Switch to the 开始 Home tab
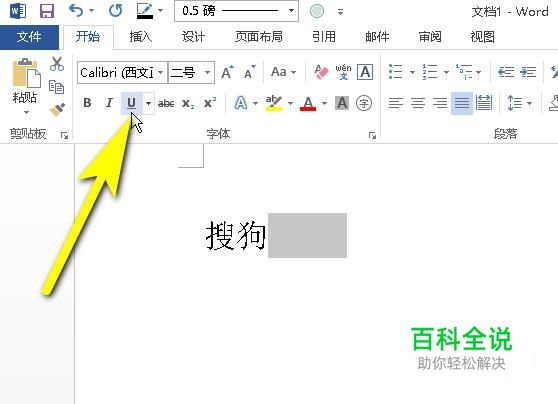Screen dimensions: 558x404 [88, 37]
